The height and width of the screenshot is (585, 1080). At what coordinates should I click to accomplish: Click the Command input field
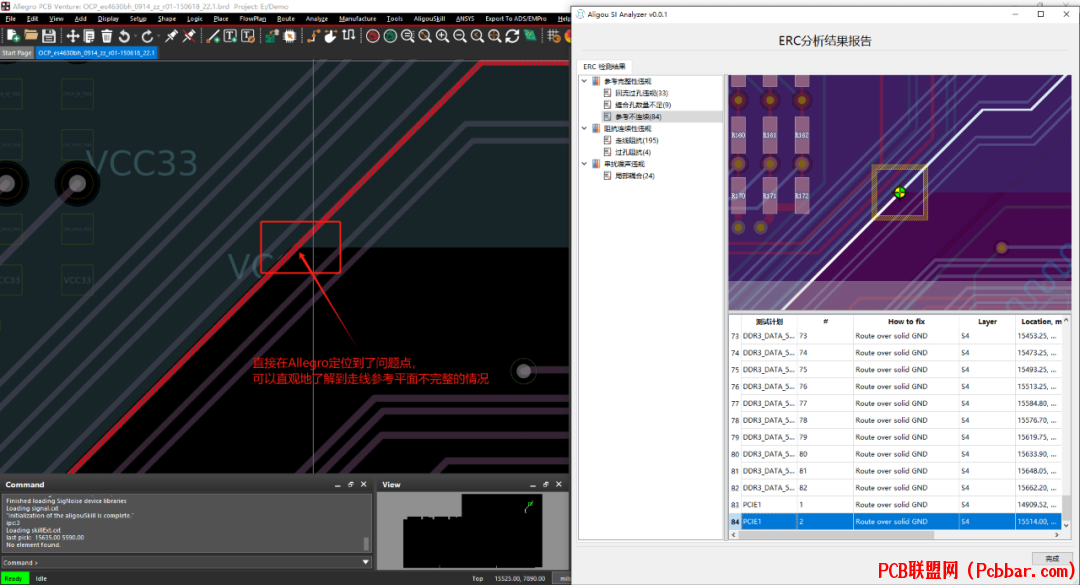click(x=186, y=562)
